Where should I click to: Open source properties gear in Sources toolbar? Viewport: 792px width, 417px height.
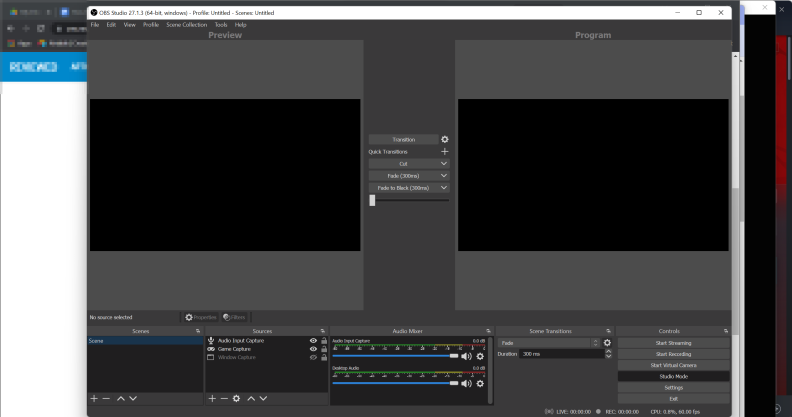click(236, 399)
